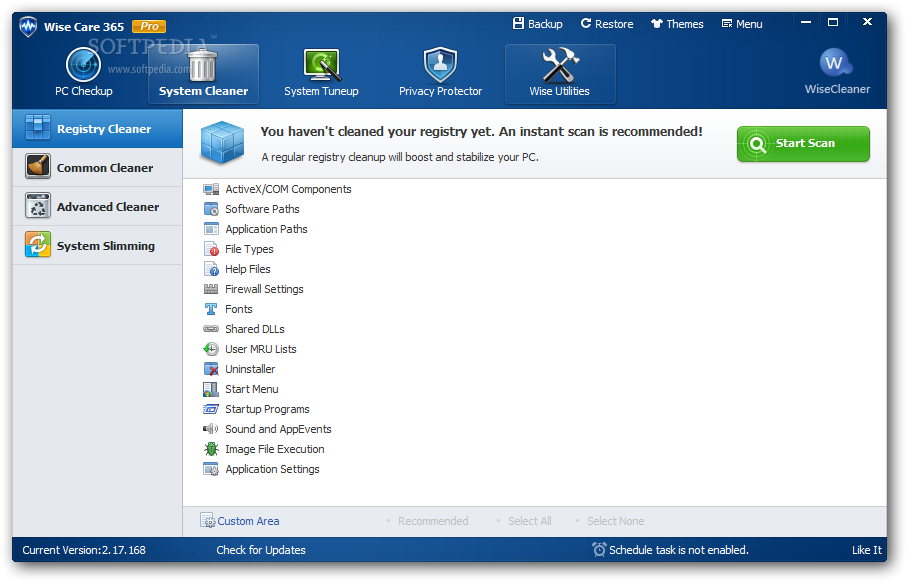The width and height of the screenshot is (907, 582).
Task: Click 'Current Version:2.17.168' status text
Action: pyautogui.click(x=84, y=550)
